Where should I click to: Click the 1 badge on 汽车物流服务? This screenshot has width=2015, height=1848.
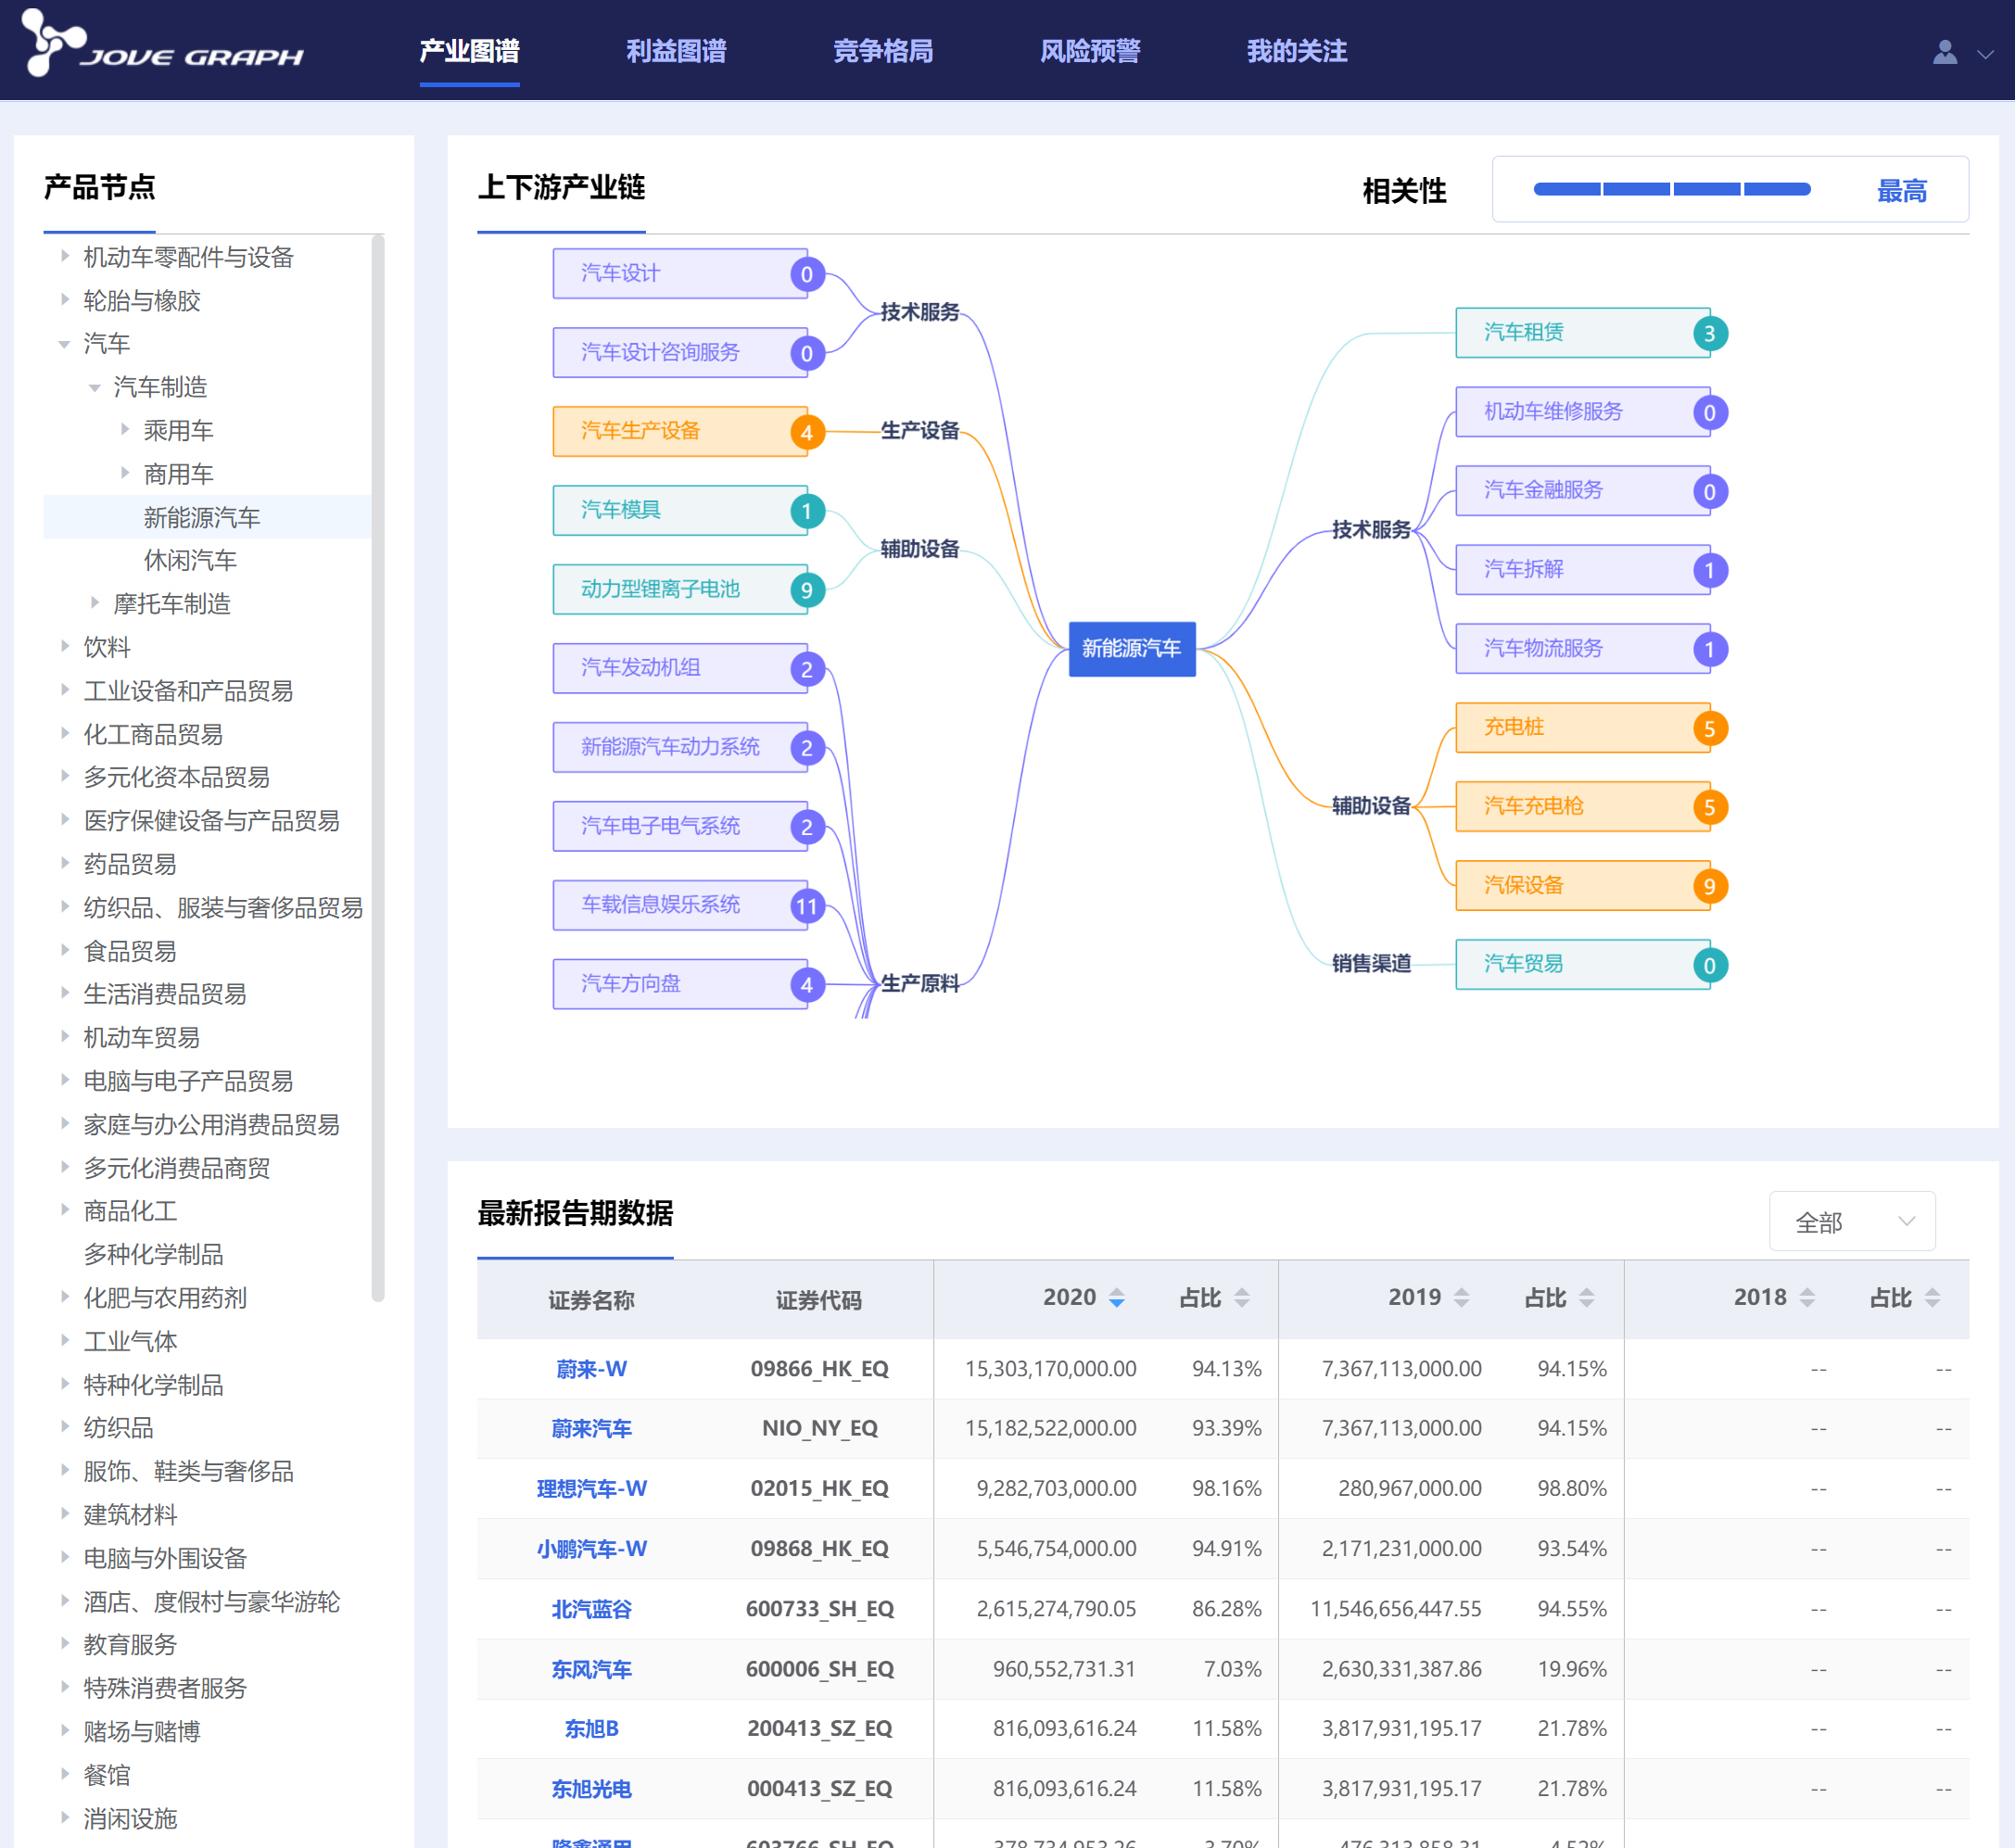point(1710,649)
